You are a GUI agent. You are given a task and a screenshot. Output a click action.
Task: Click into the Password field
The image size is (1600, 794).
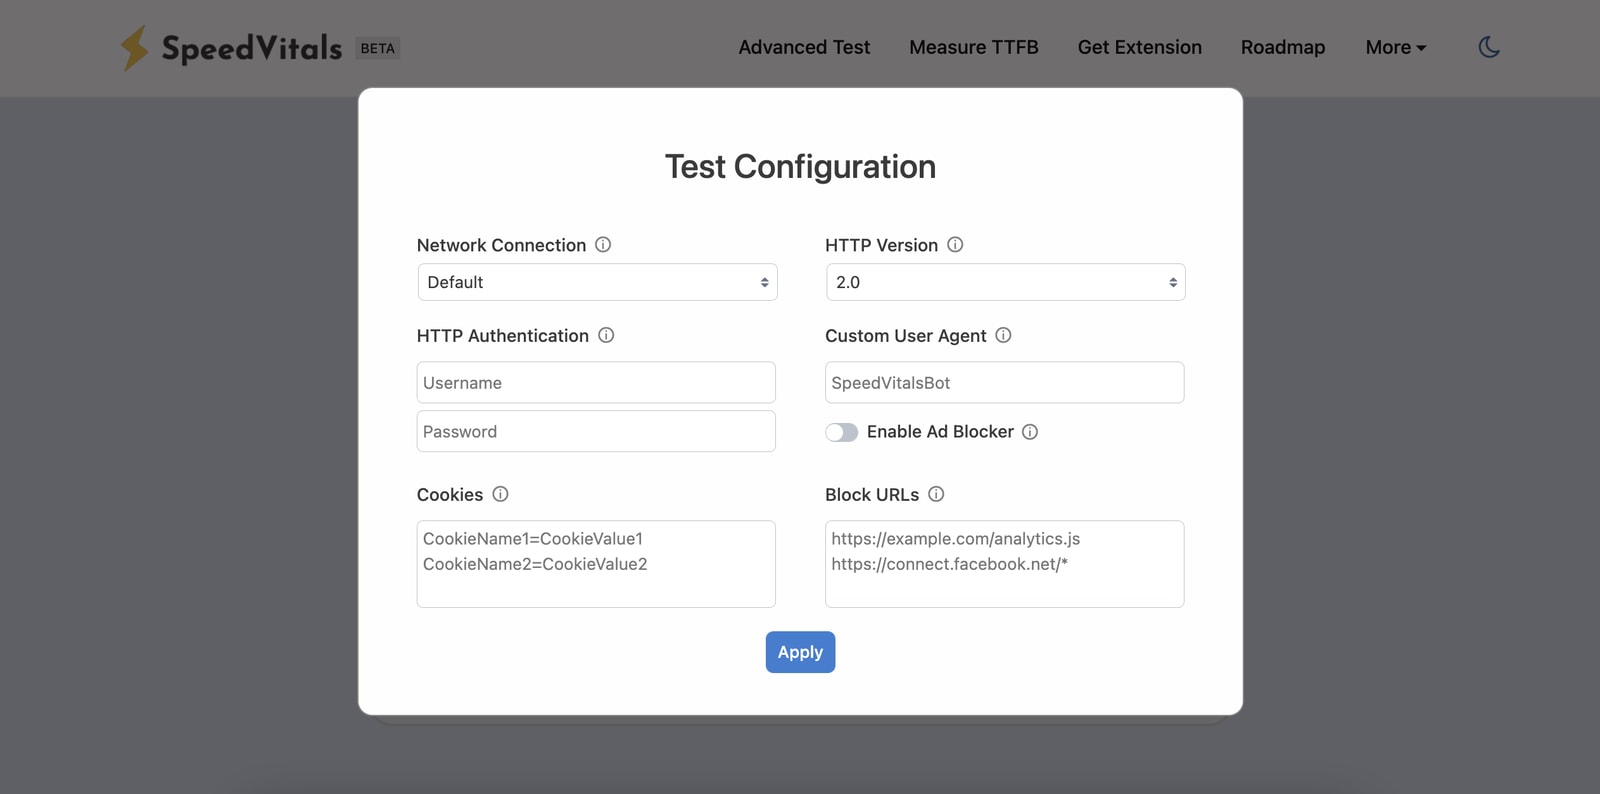[596, 432]
